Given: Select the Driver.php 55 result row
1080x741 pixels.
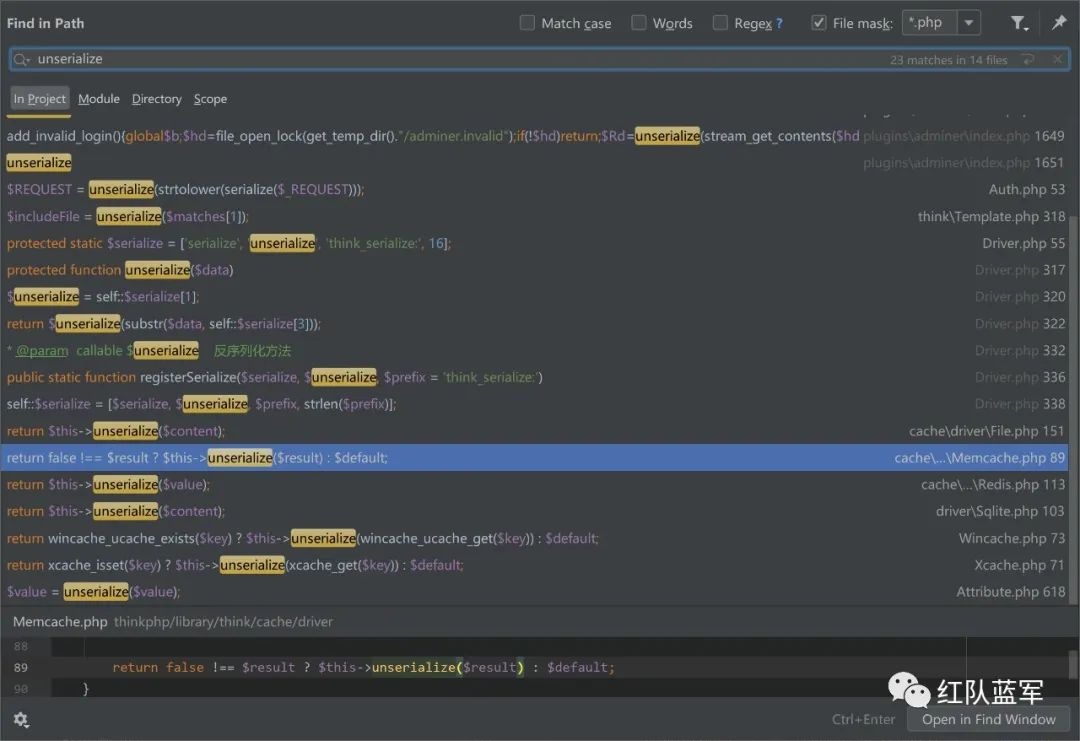Looking at the screenshot, I should (534, 243).
